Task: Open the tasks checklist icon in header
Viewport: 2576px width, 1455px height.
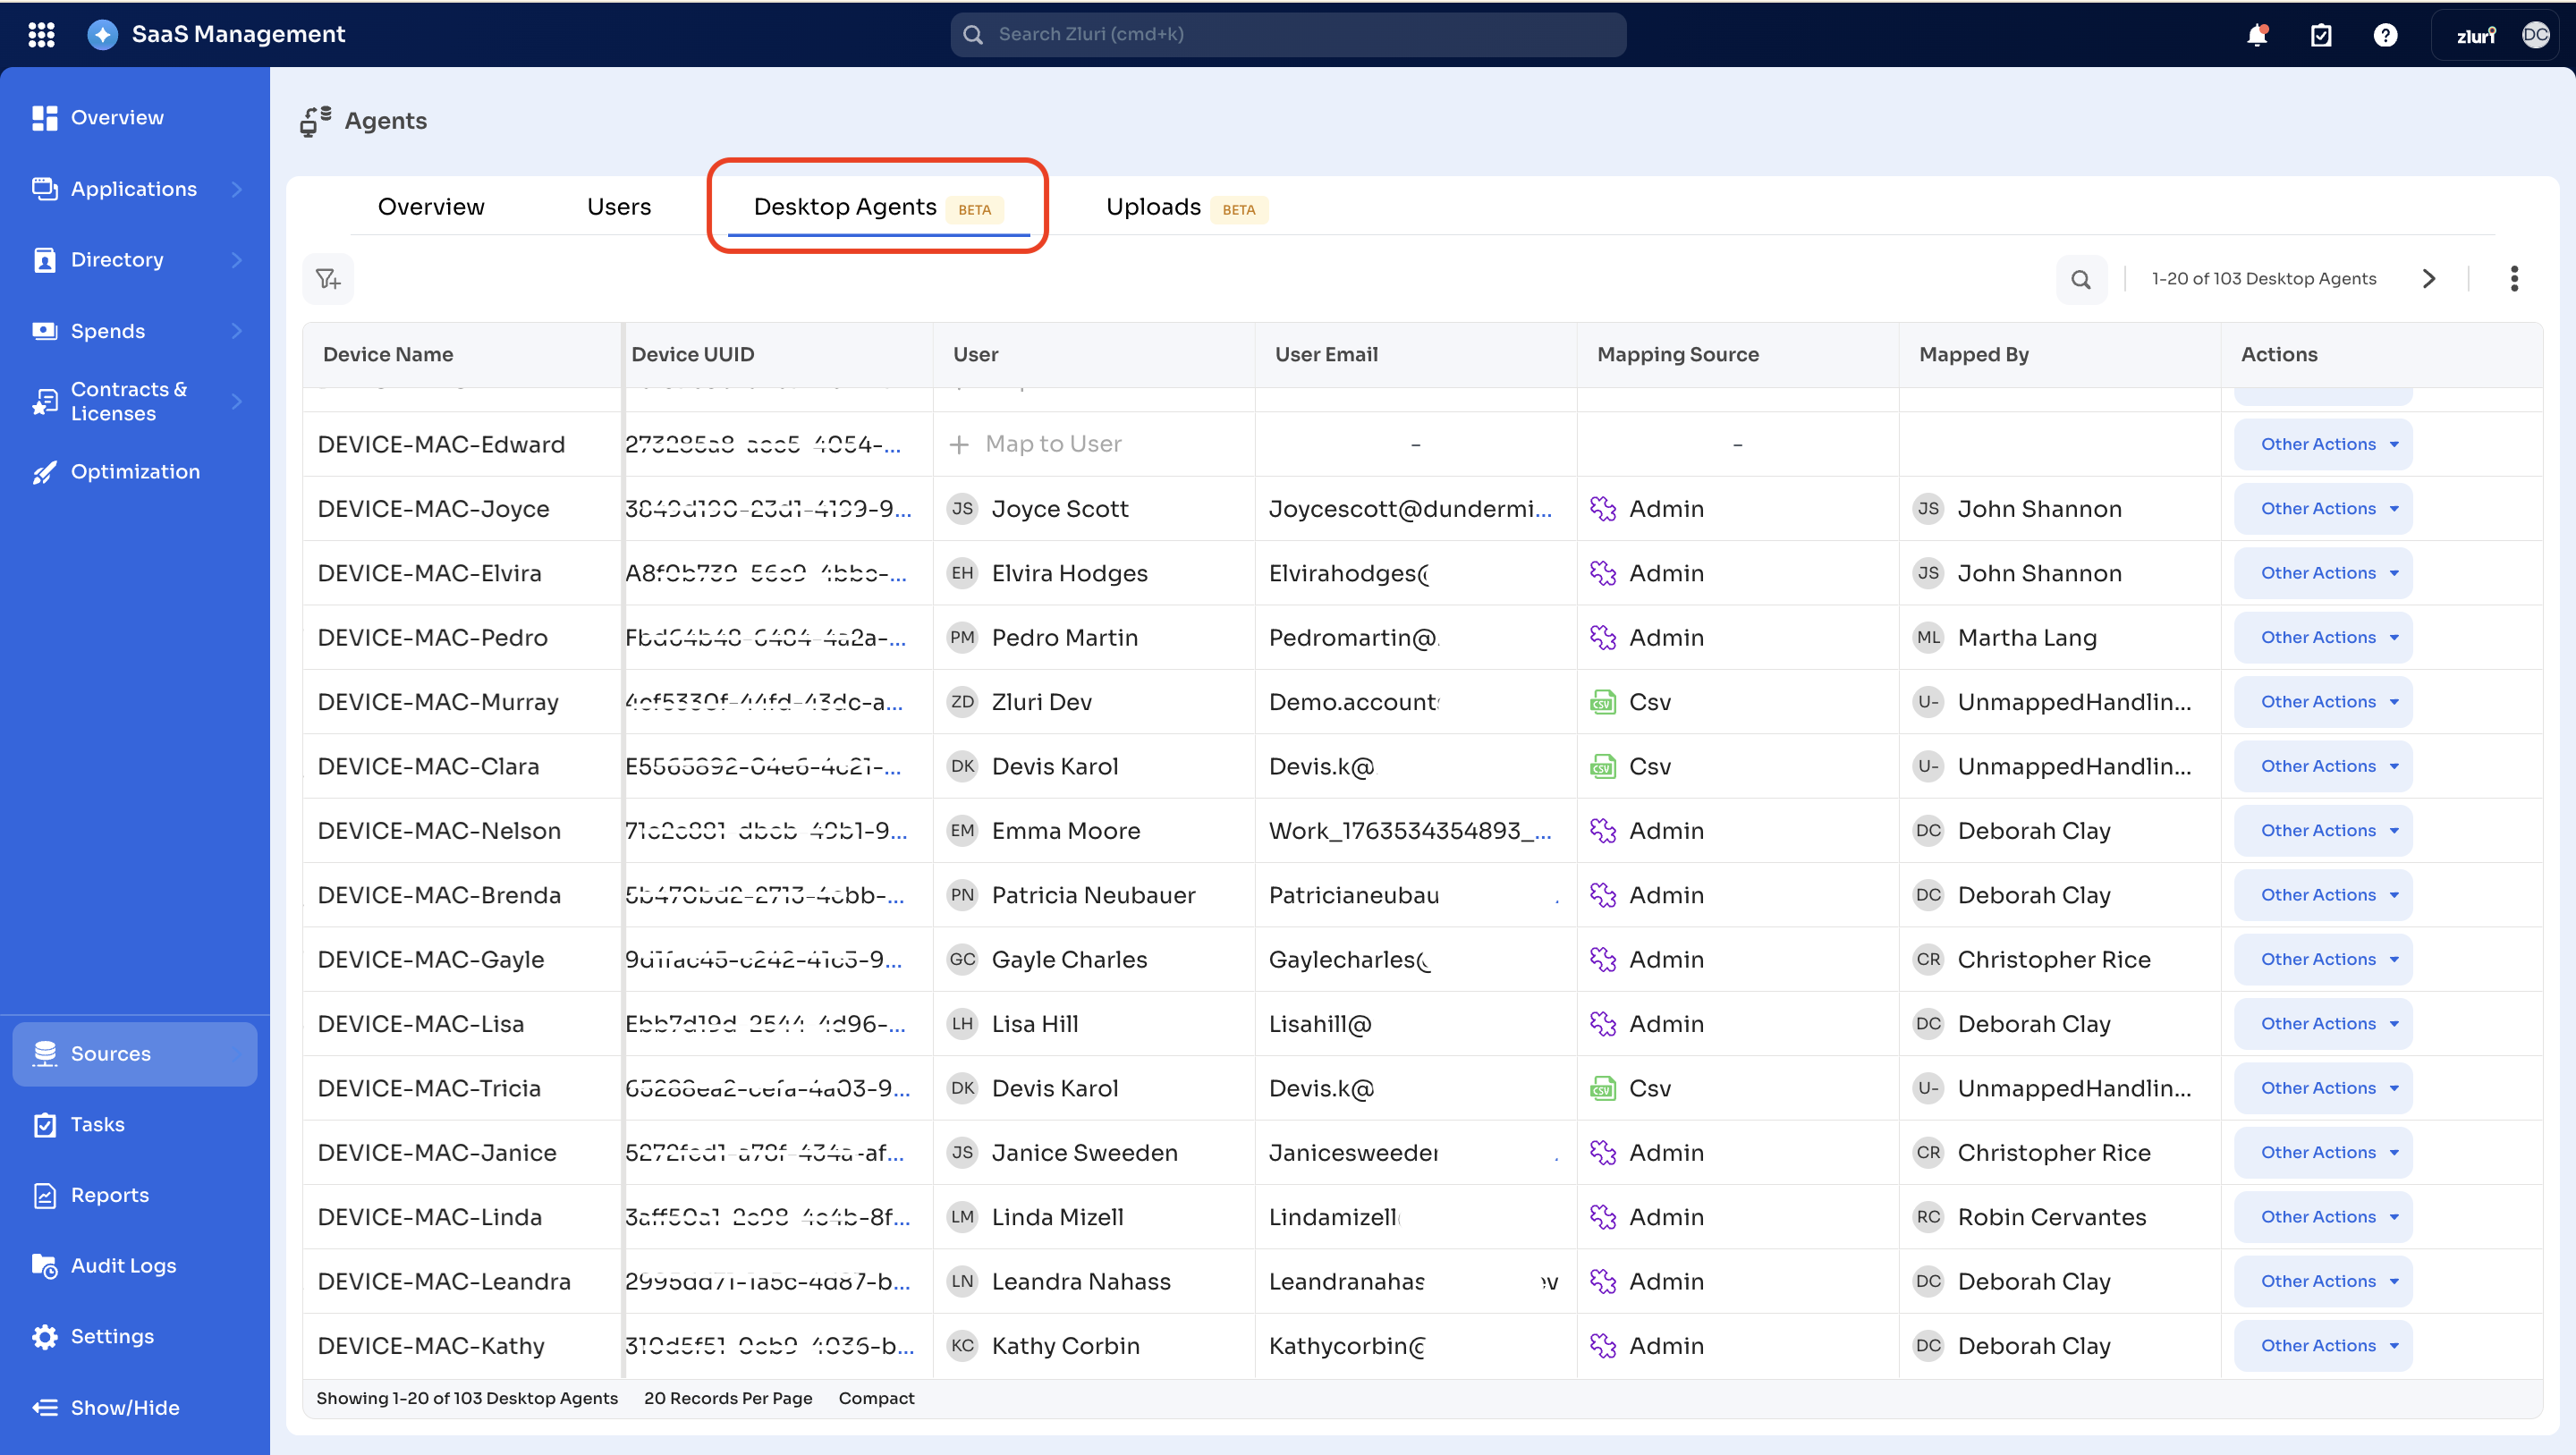Action: click(2321, 35)
